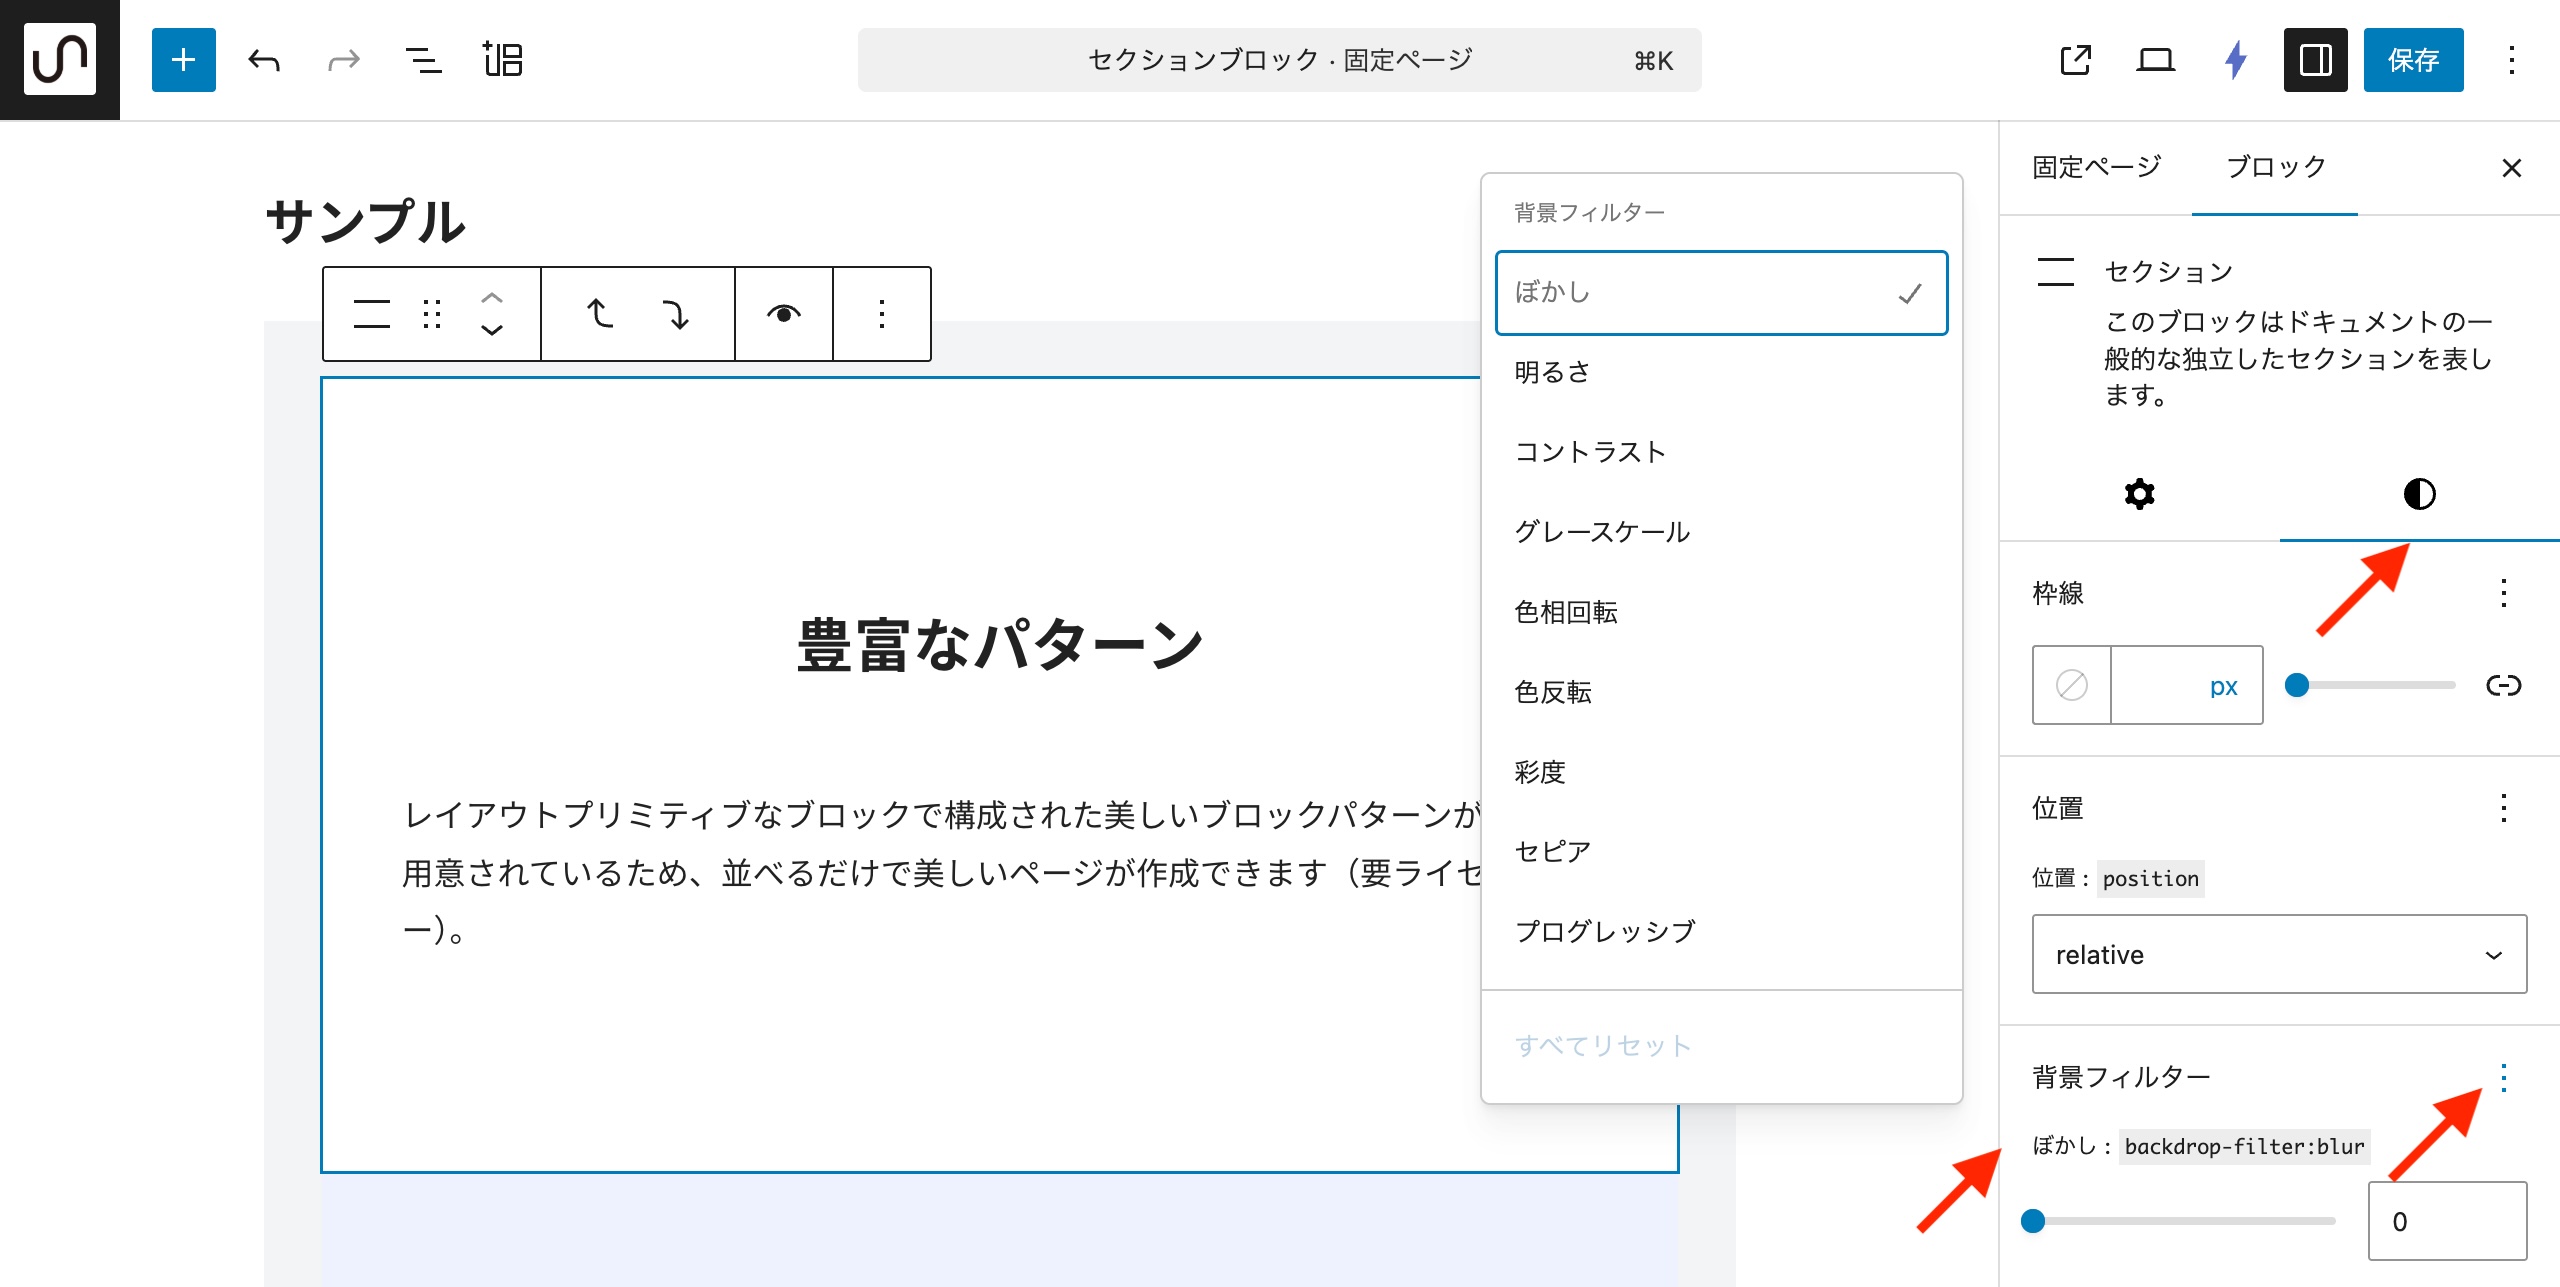The height and width of the screenshot is (1287, 2560).
Task: Toggle the eye visibility icon in toolbar
Action: [784, 314]
